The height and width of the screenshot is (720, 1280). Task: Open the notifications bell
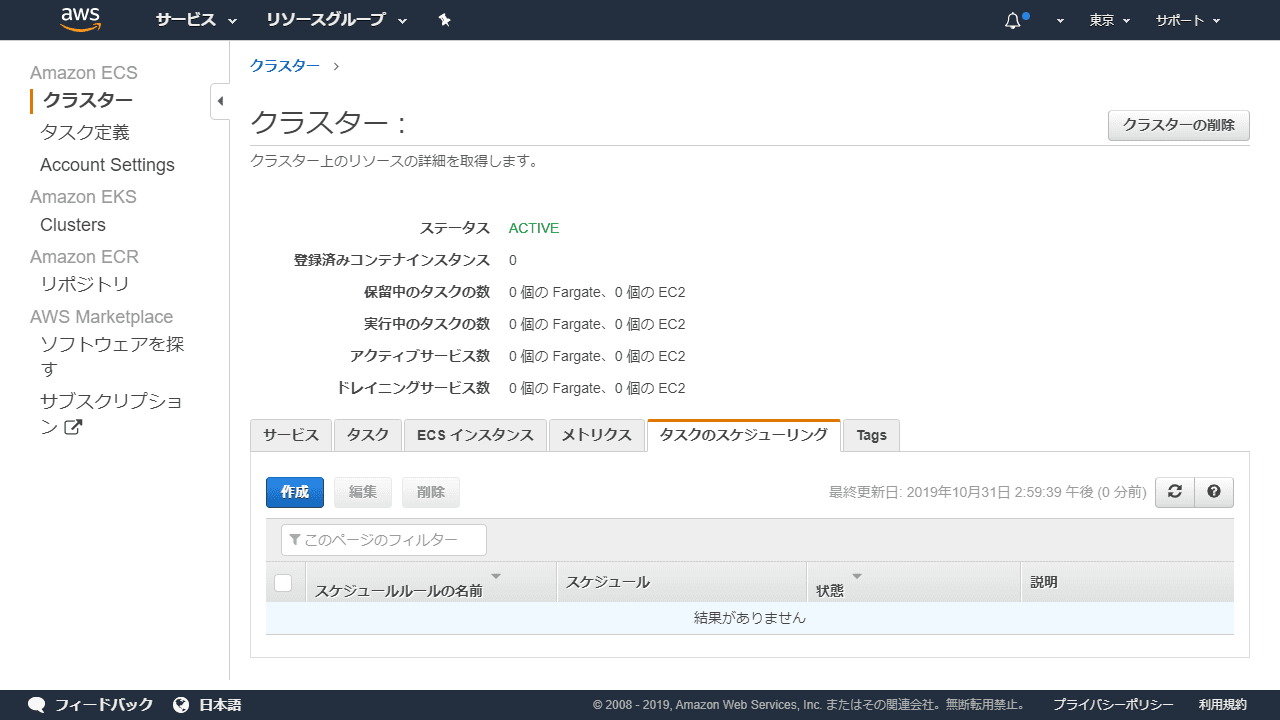click(x=1014, y=20)
